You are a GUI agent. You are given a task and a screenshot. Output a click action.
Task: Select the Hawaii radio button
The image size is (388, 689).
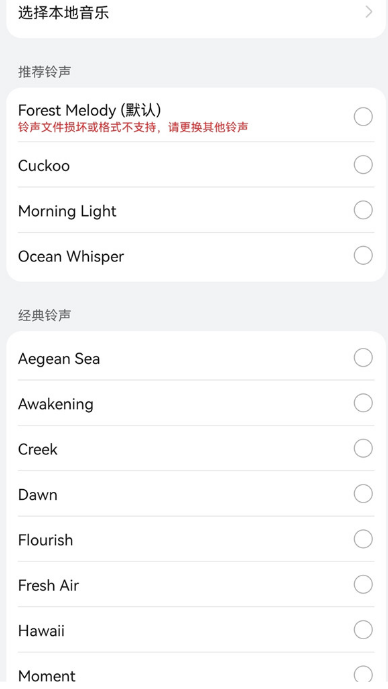pyautogui.click(x=363, y=630)
